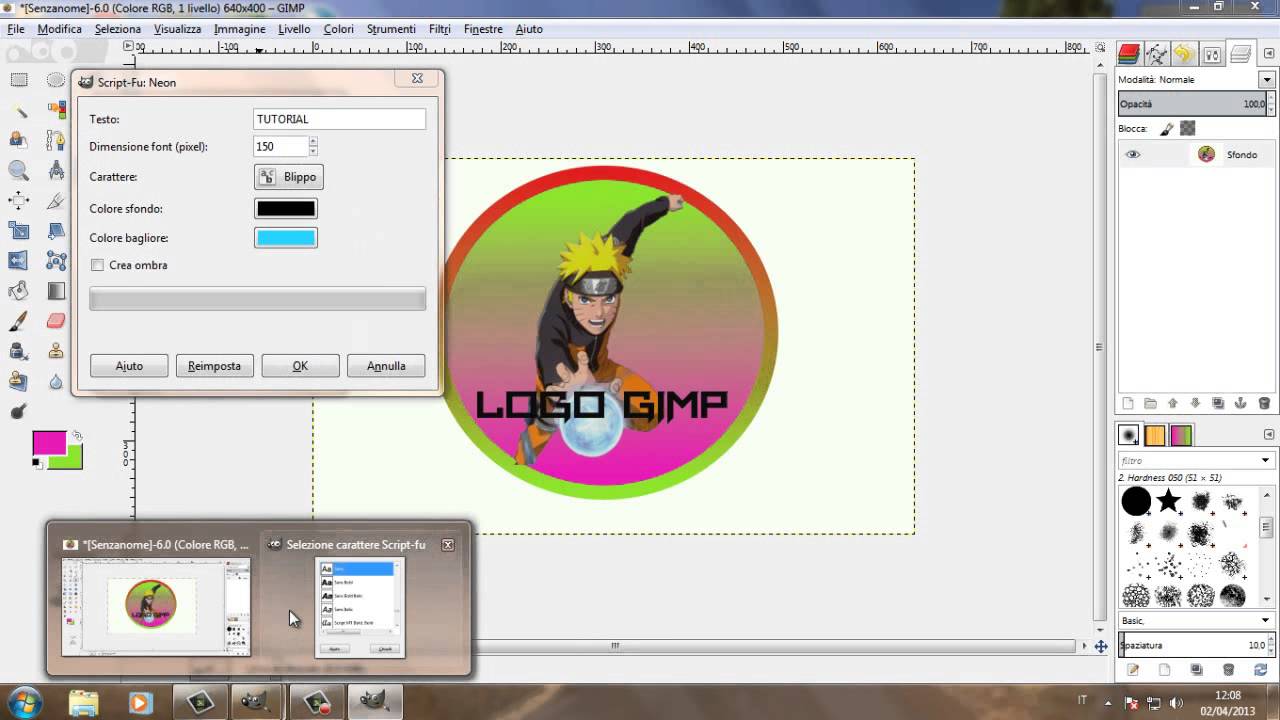Create a new layer in Layers panel

pos(1128,403)
